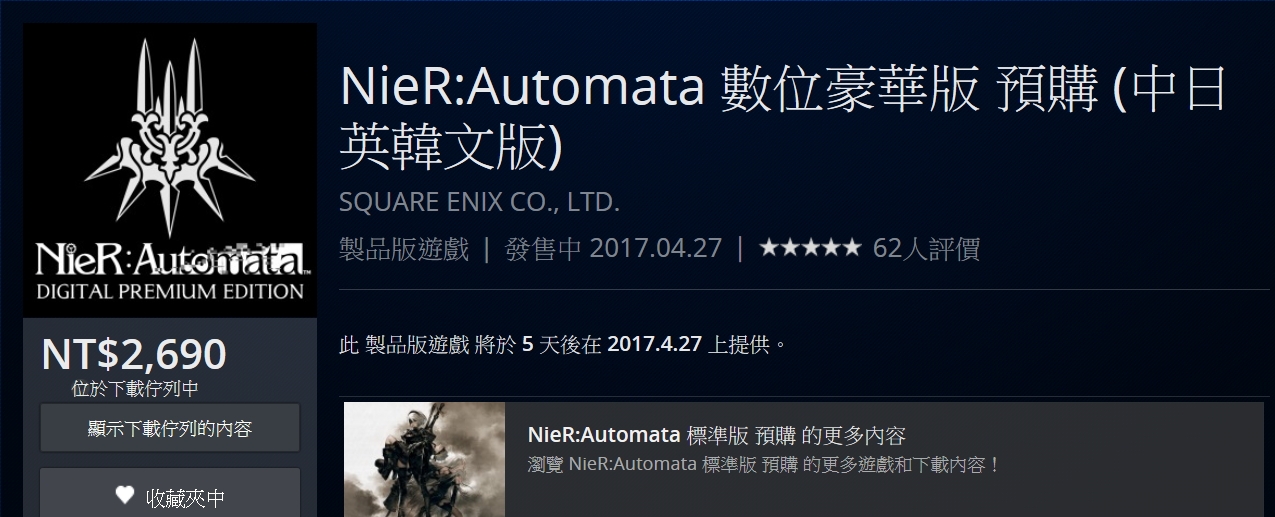Click the 製品版遊戲 category label under publisher
1275x517 pixels.
point(405,249)
